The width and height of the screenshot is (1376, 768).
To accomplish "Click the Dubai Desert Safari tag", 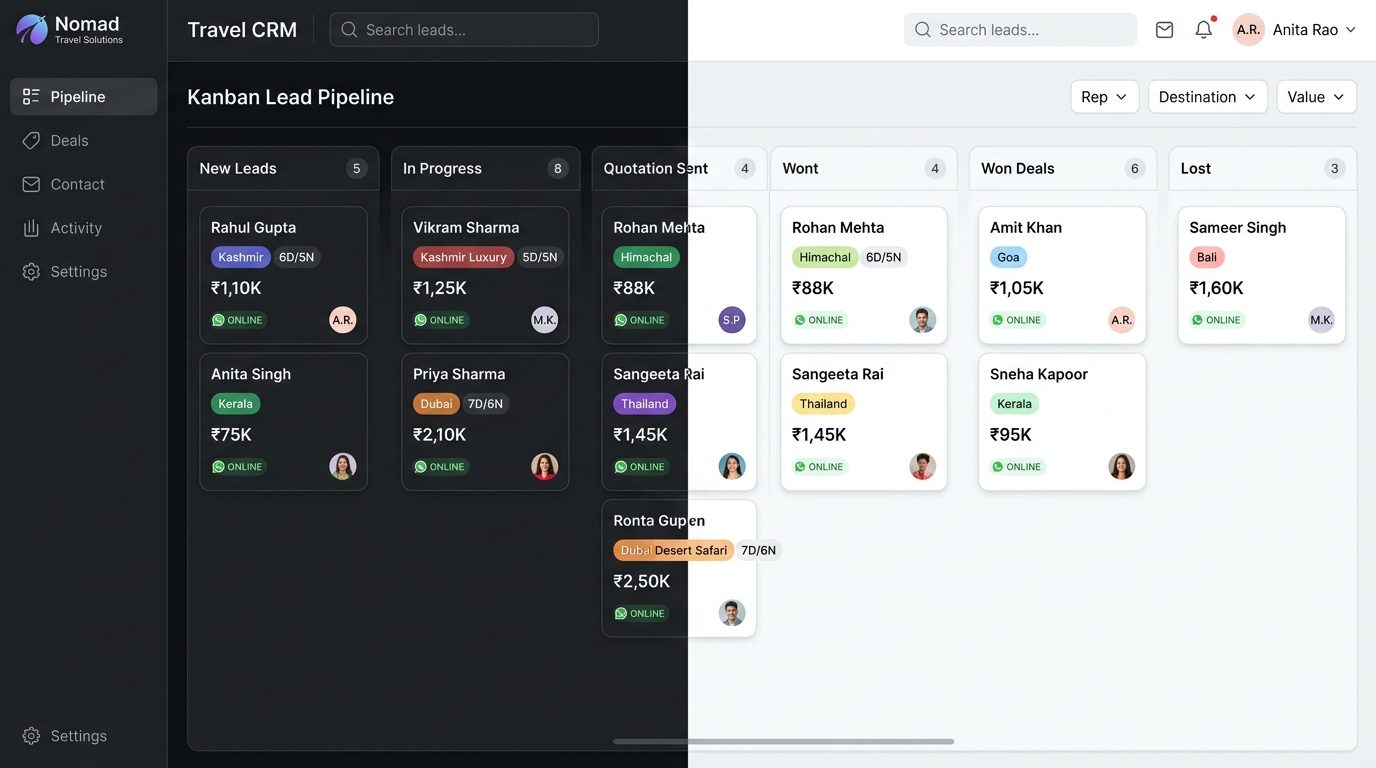I will (x=673, y=550).
